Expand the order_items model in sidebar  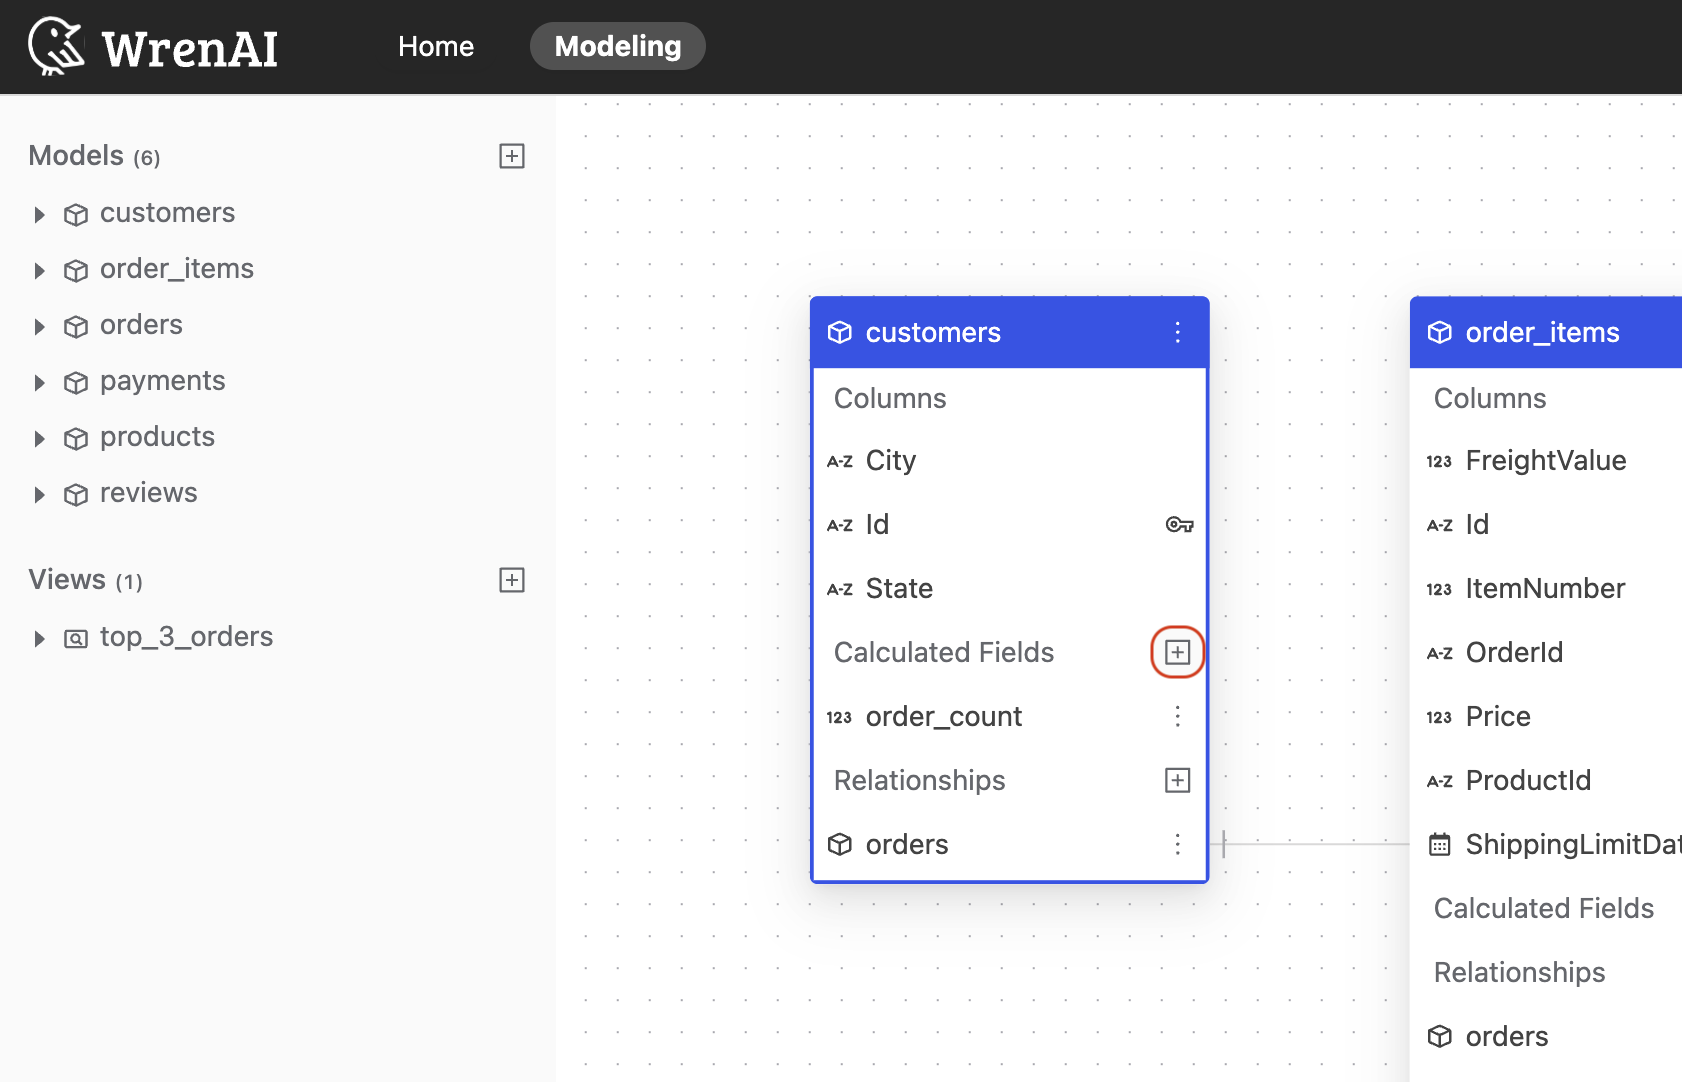(39, 270)
